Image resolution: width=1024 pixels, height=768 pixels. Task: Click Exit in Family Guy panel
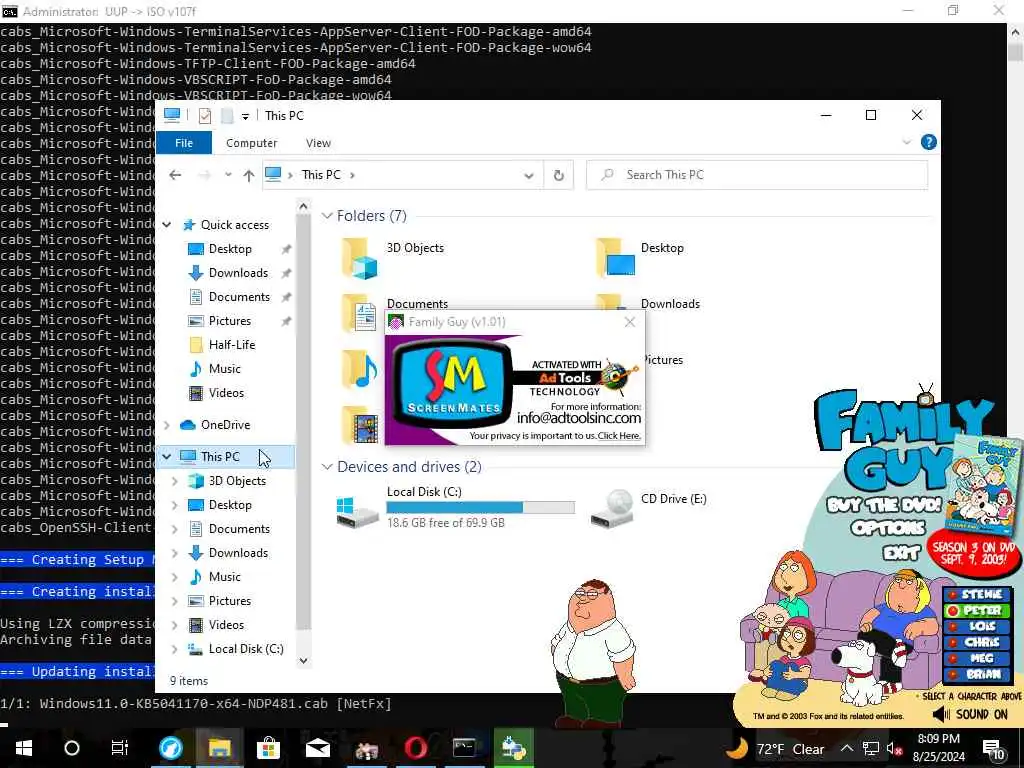pyautogui.click(x=901, y=553)
